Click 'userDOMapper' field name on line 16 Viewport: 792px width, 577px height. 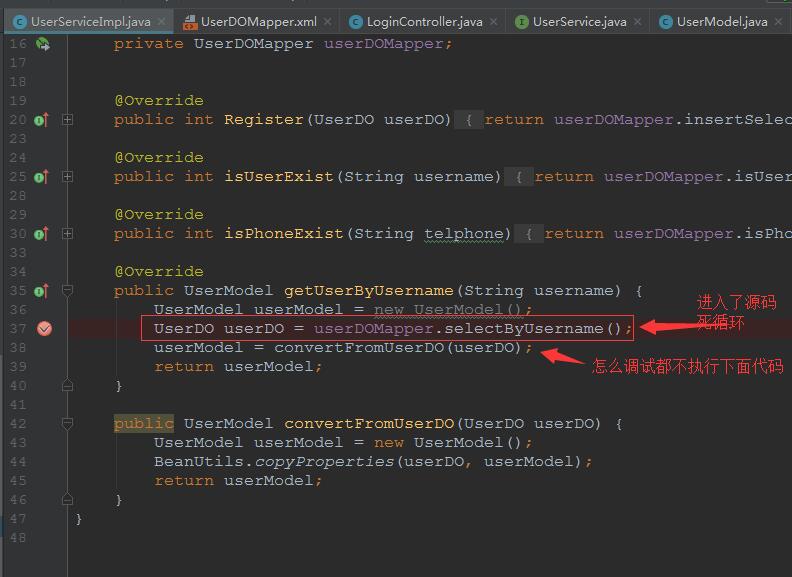click(x=384, y=44)
